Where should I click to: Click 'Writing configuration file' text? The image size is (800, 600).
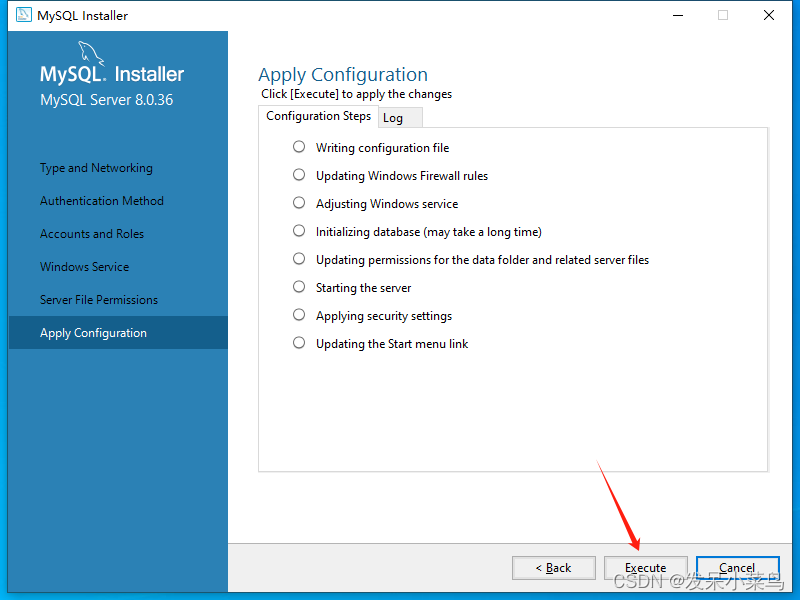pos(383,148)
